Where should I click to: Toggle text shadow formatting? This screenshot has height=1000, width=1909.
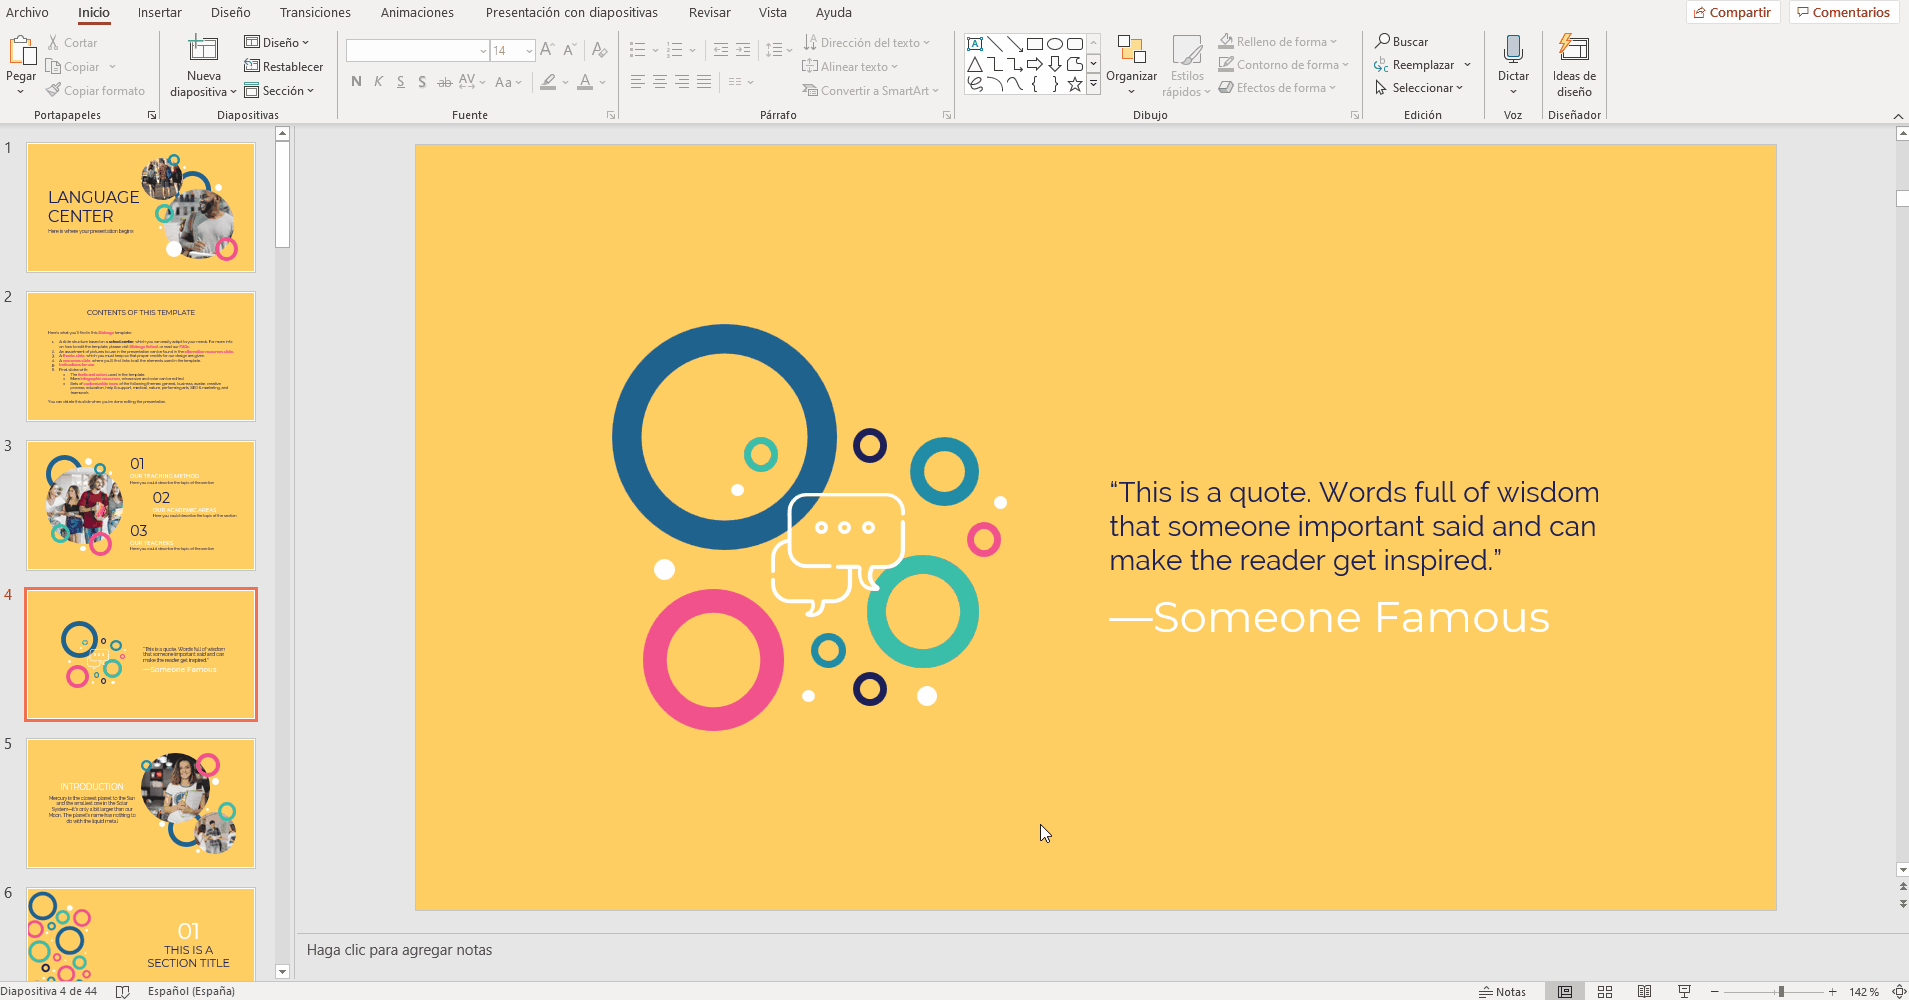pyautogui.click(x=422, y=82)
